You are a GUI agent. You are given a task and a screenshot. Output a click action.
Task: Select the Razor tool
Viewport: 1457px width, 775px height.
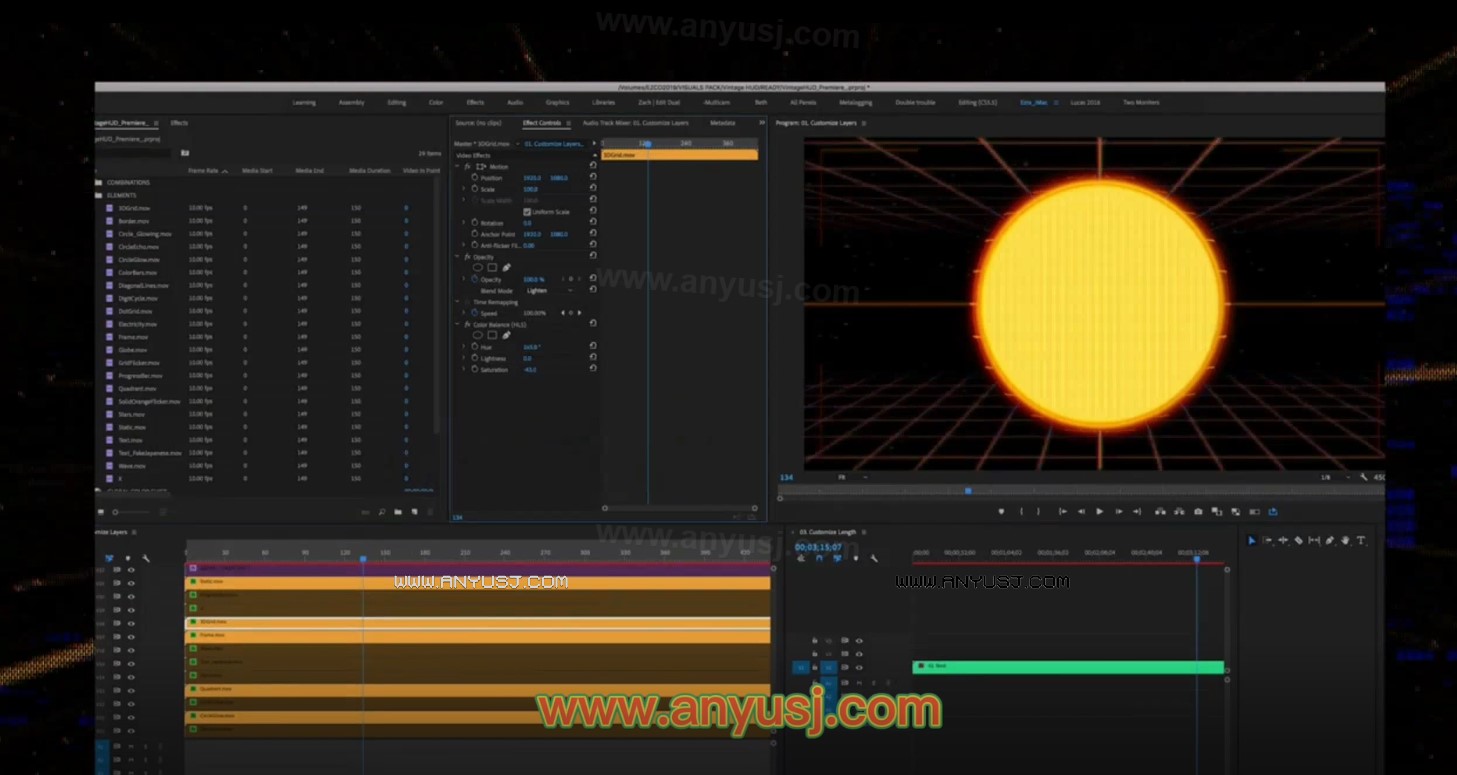[1298, 541]
